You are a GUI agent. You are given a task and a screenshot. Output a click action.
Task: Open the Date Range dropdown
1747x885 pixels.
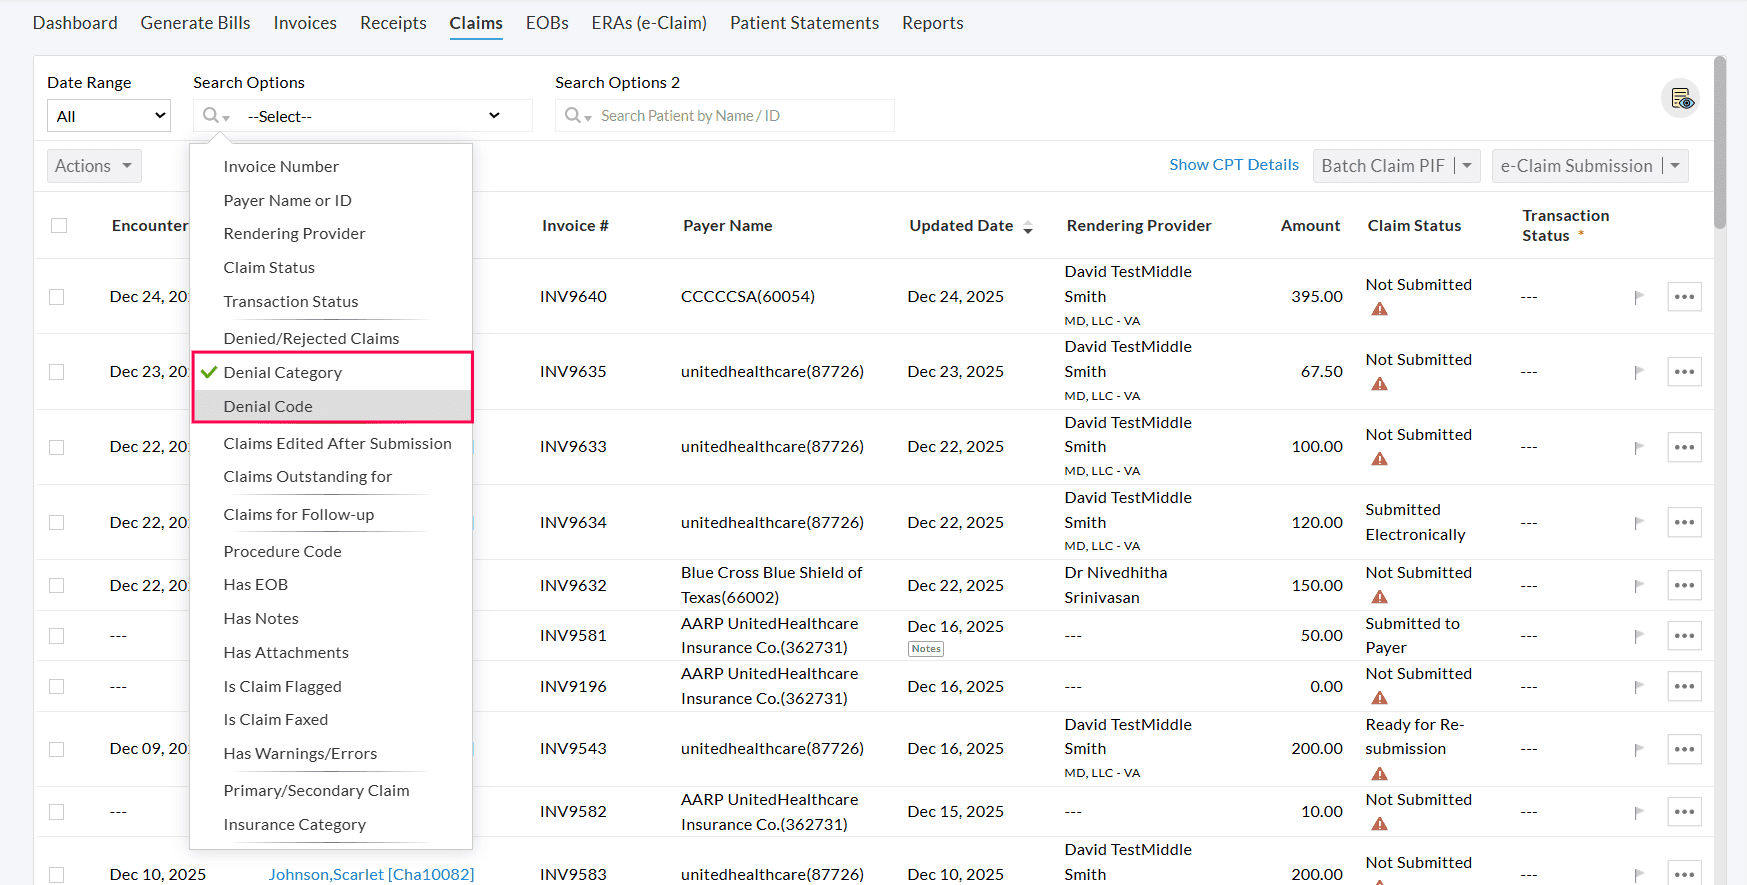coord(109,116)
